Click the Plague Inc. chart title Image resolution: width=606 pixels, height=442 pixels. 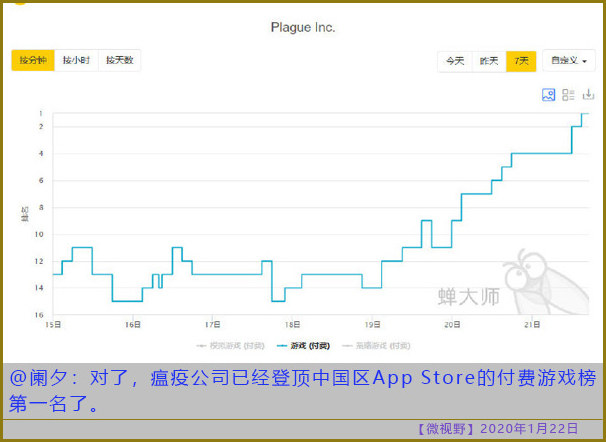(303, 27)
